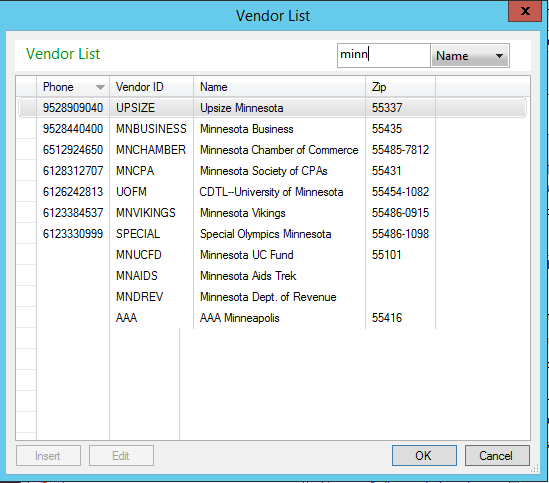Sort by the Vendor ID column header
This screenshot has width=549, height=483.
pyautogui.click(x=151, y=87)
